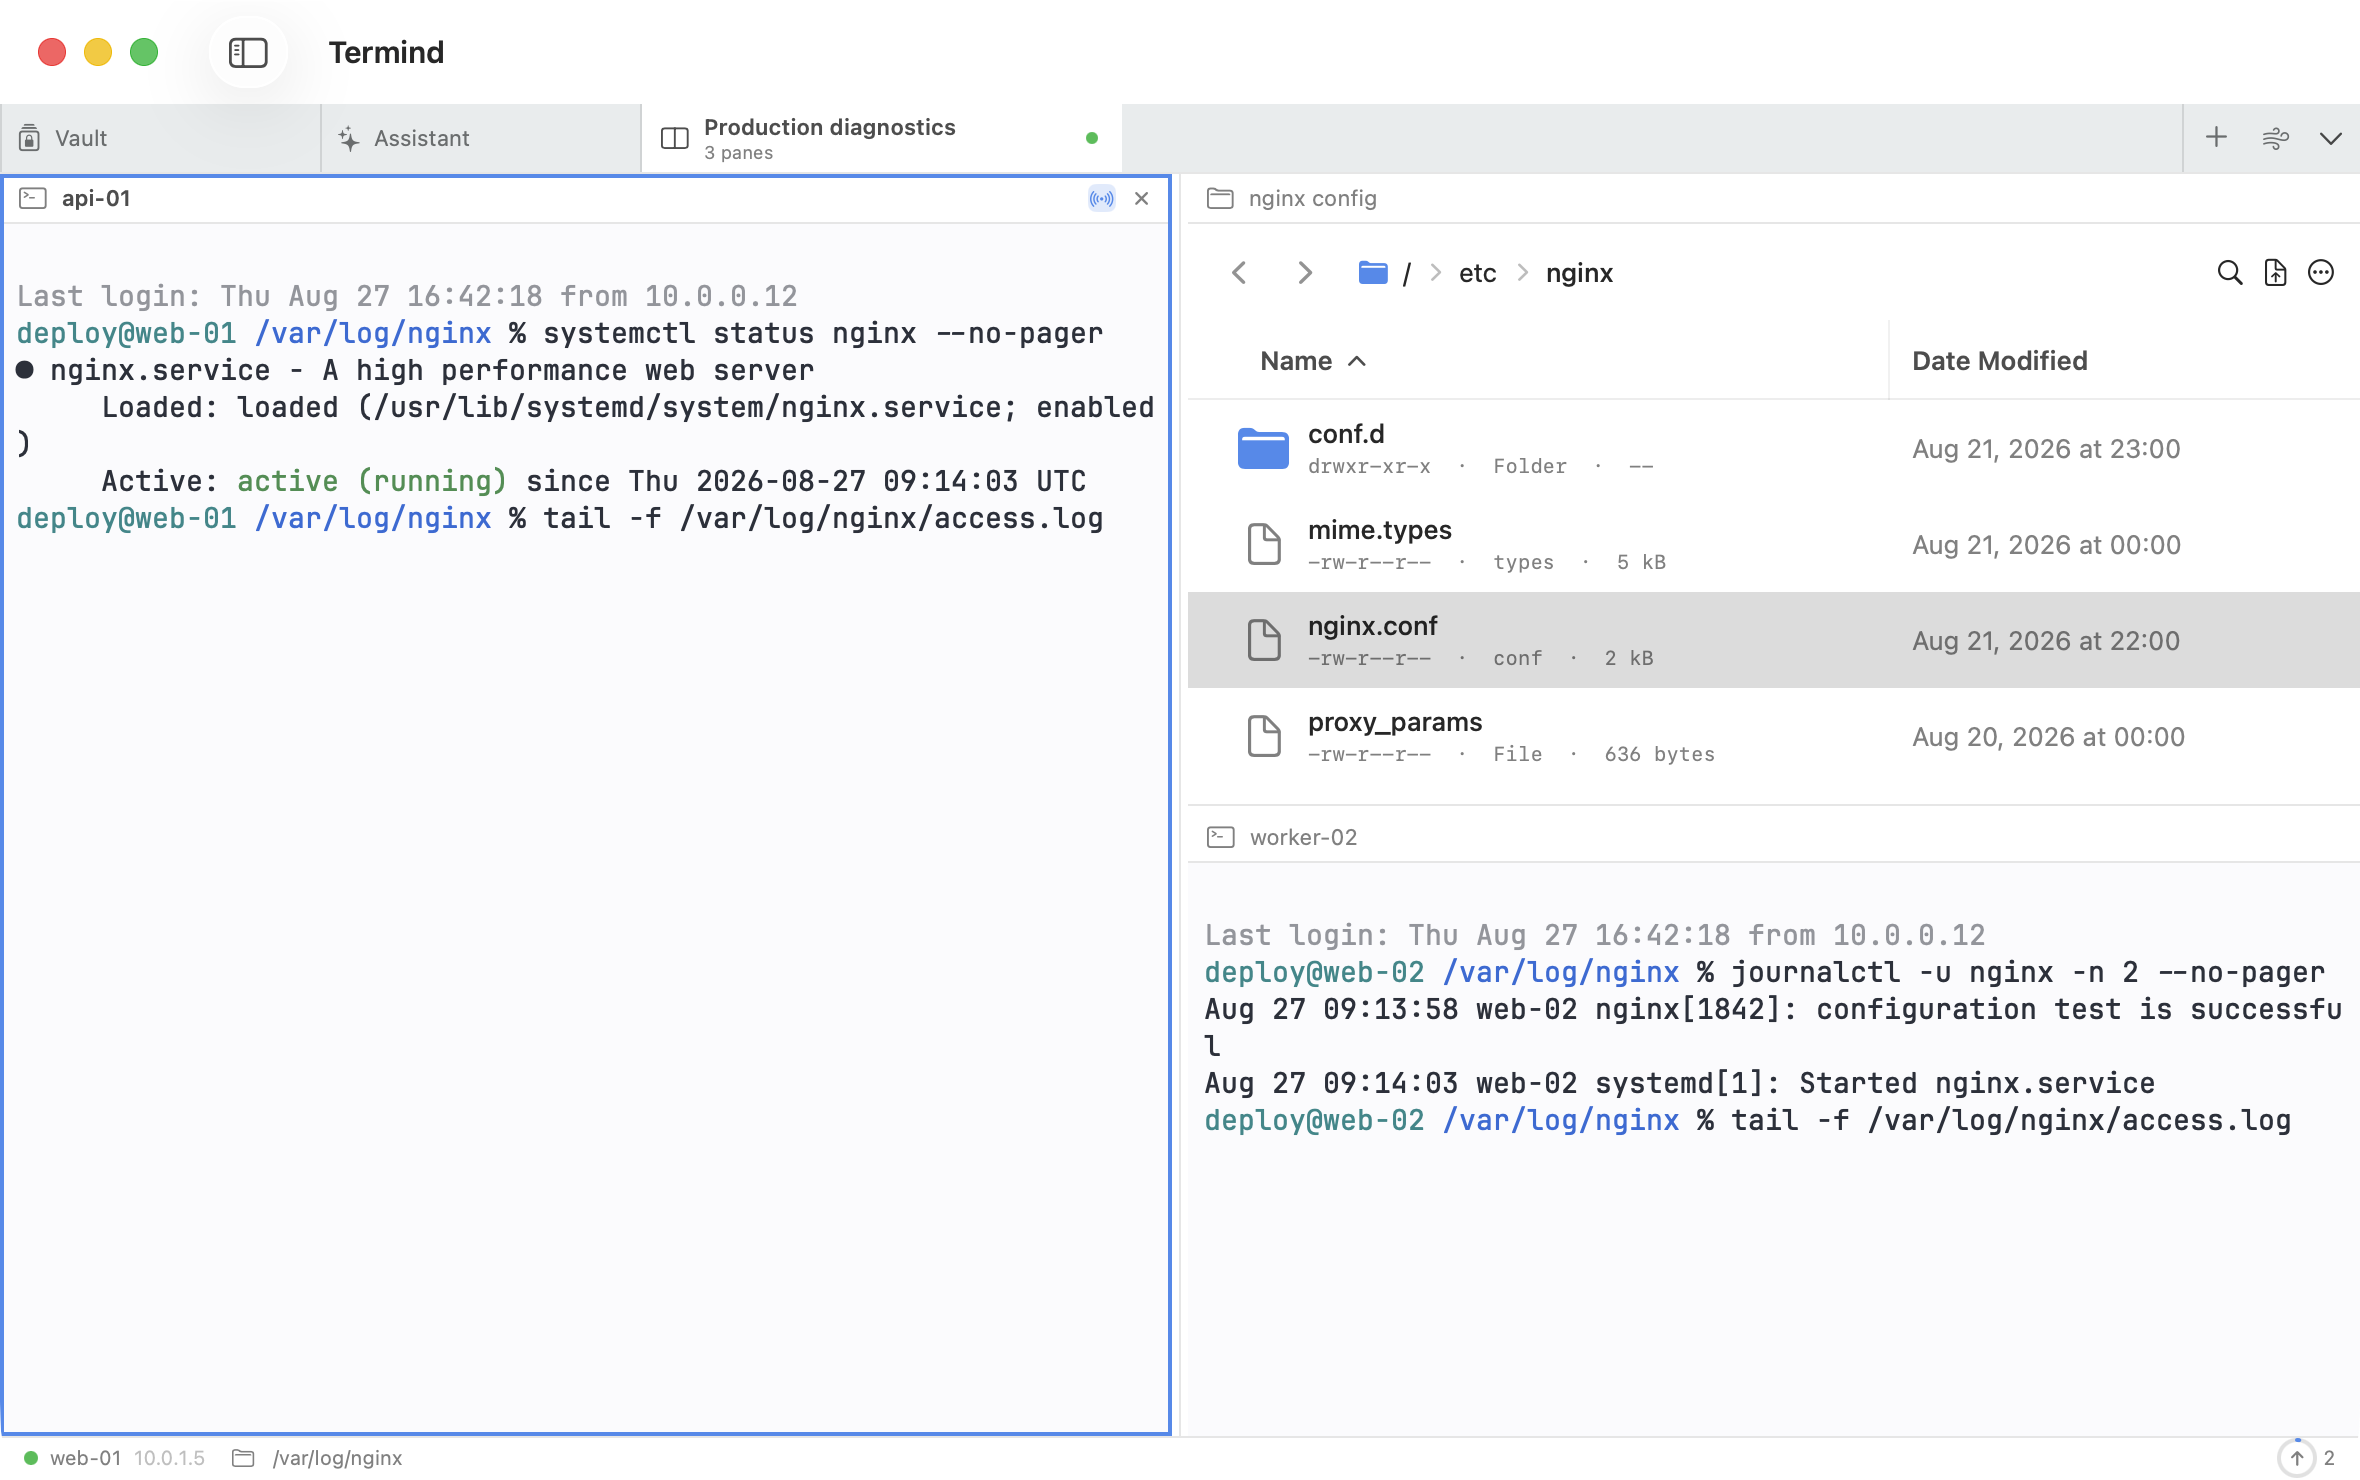Image resolution: width=2360 pixels, height=1480 pixels.
Task: Click the 'active (running)' status text
Action: (372, 481)
